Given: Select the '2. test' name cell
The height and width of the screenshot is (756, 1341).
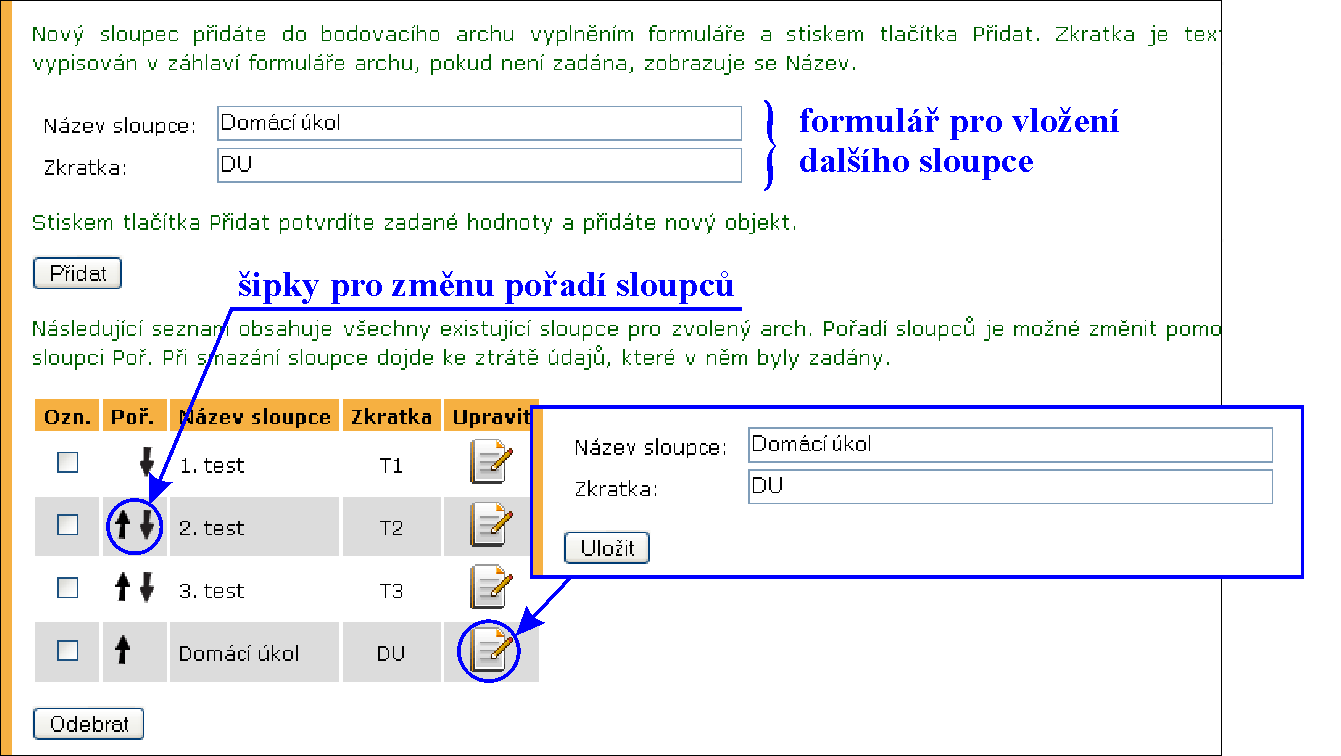Looking at the screenshot, I should point(254,527).
